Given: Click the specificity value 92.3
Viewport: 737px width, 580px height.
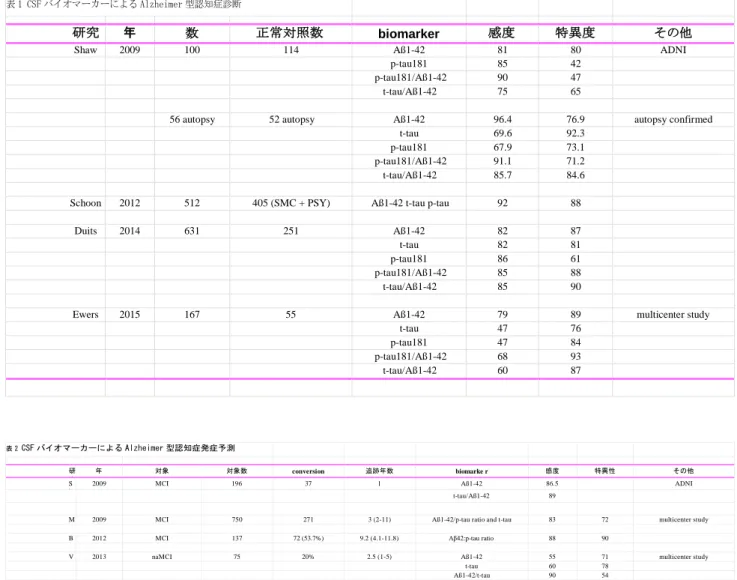Looking at the screenshot, I should click(x=575, y=133).
